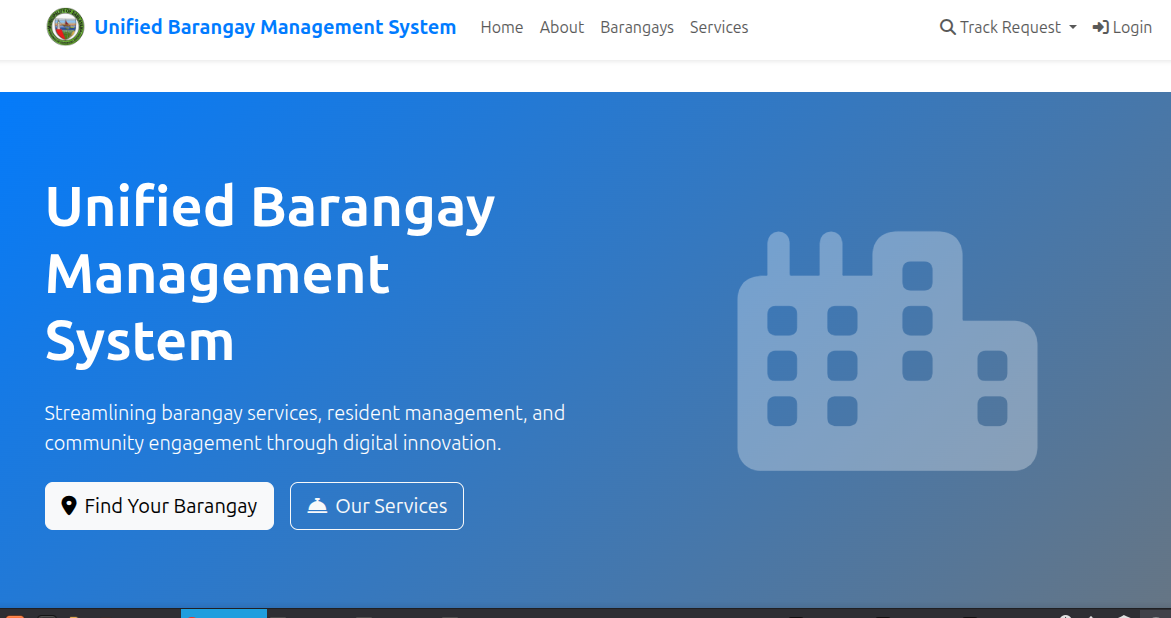Select the Barangays nav item
Screen dimensions: 1171x618
pos(637,28)
